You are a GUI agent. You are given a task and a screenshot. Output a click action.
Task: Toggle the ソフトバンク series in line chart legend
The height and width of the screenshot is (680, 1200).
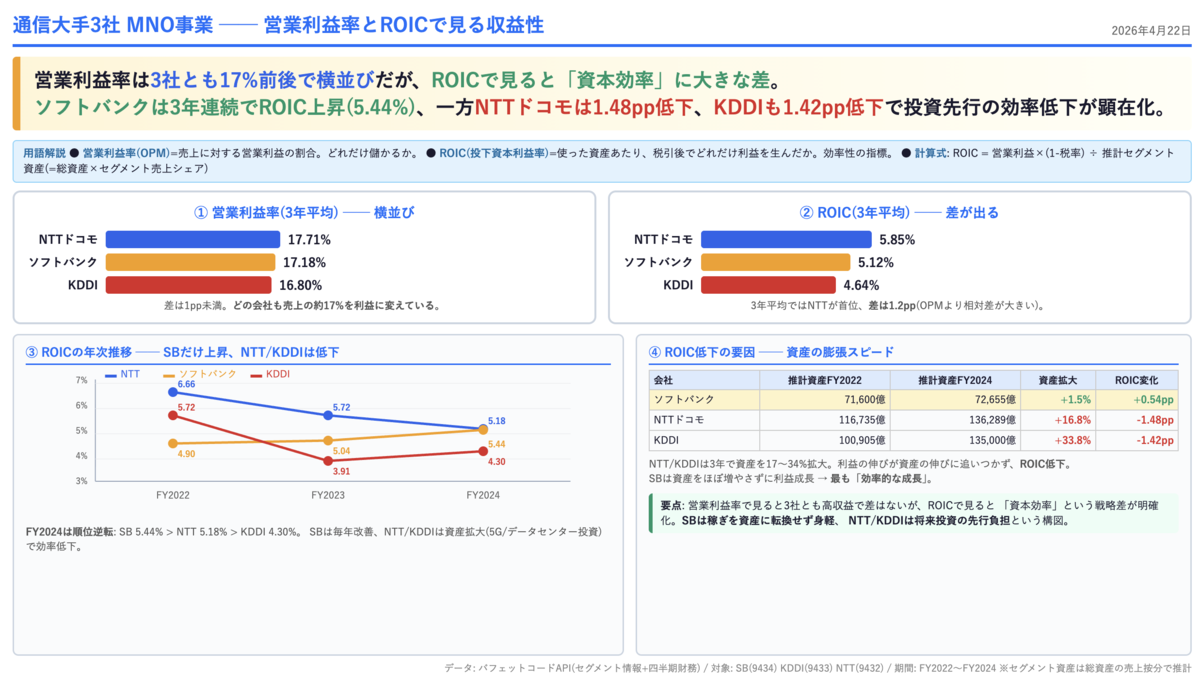click(x=200, y=373)
